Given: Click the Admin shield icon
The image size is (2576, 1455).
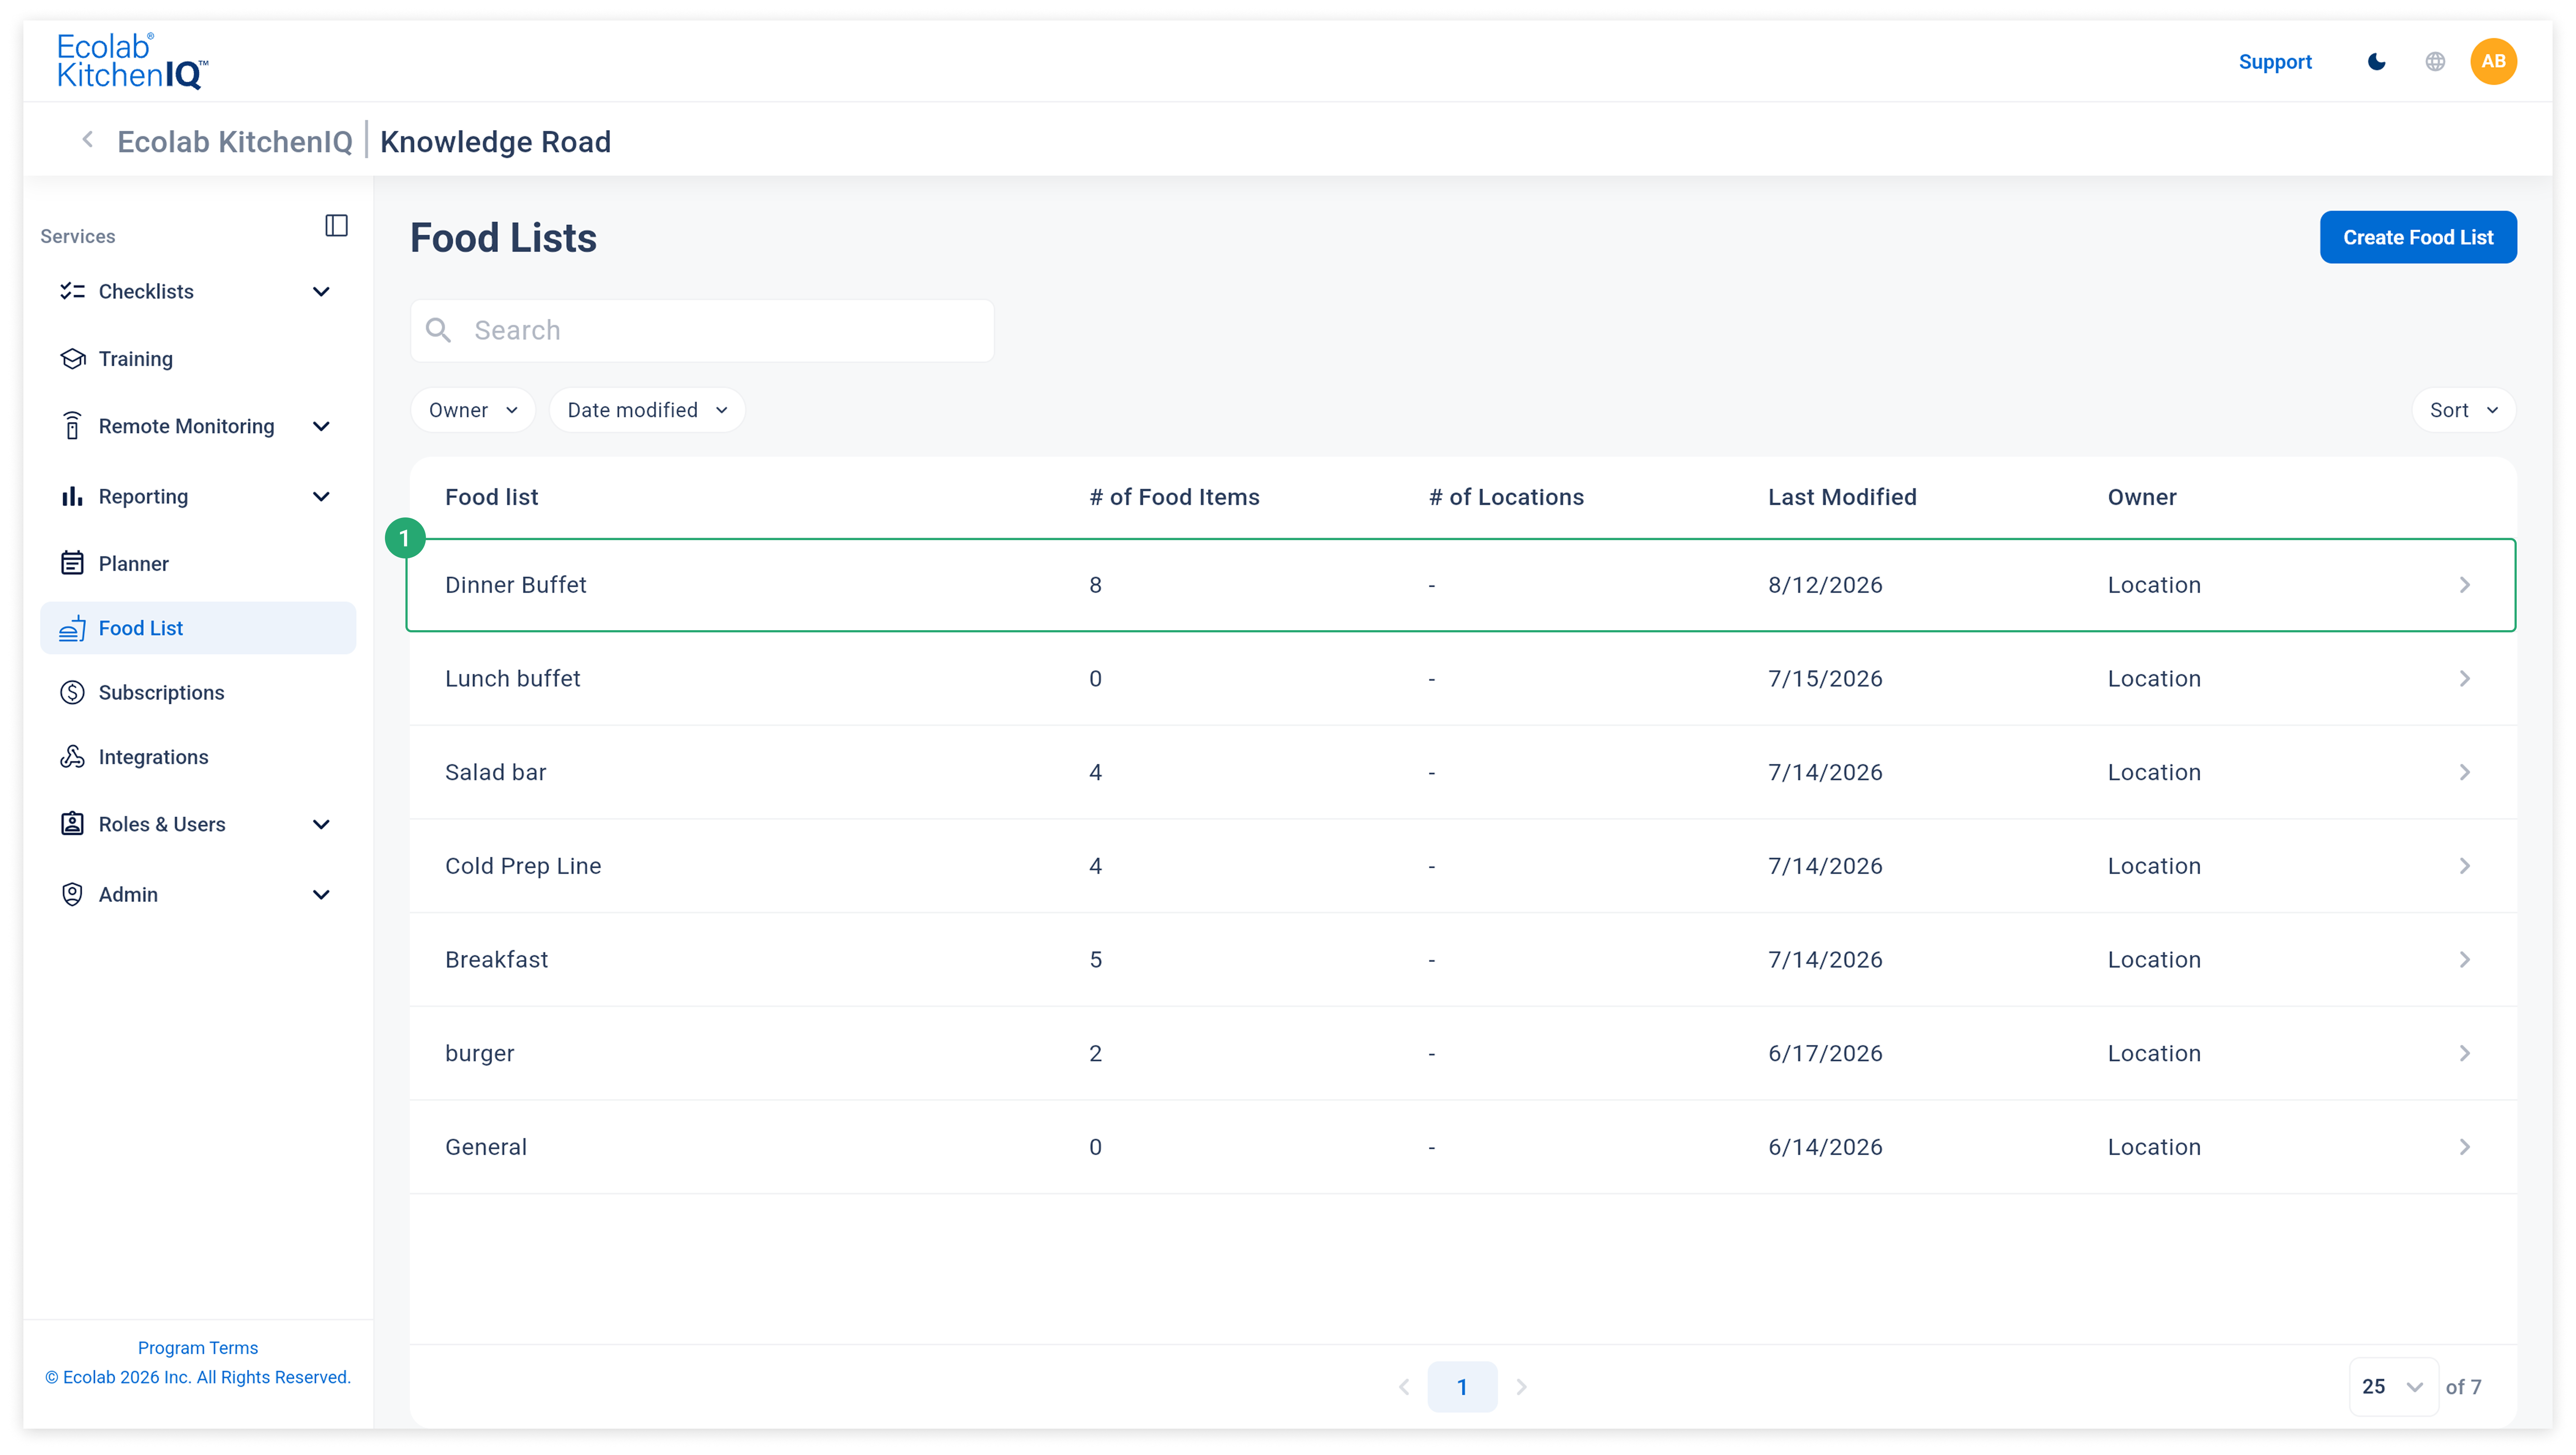Looking at the screenshot, I should tap(72, 894).
